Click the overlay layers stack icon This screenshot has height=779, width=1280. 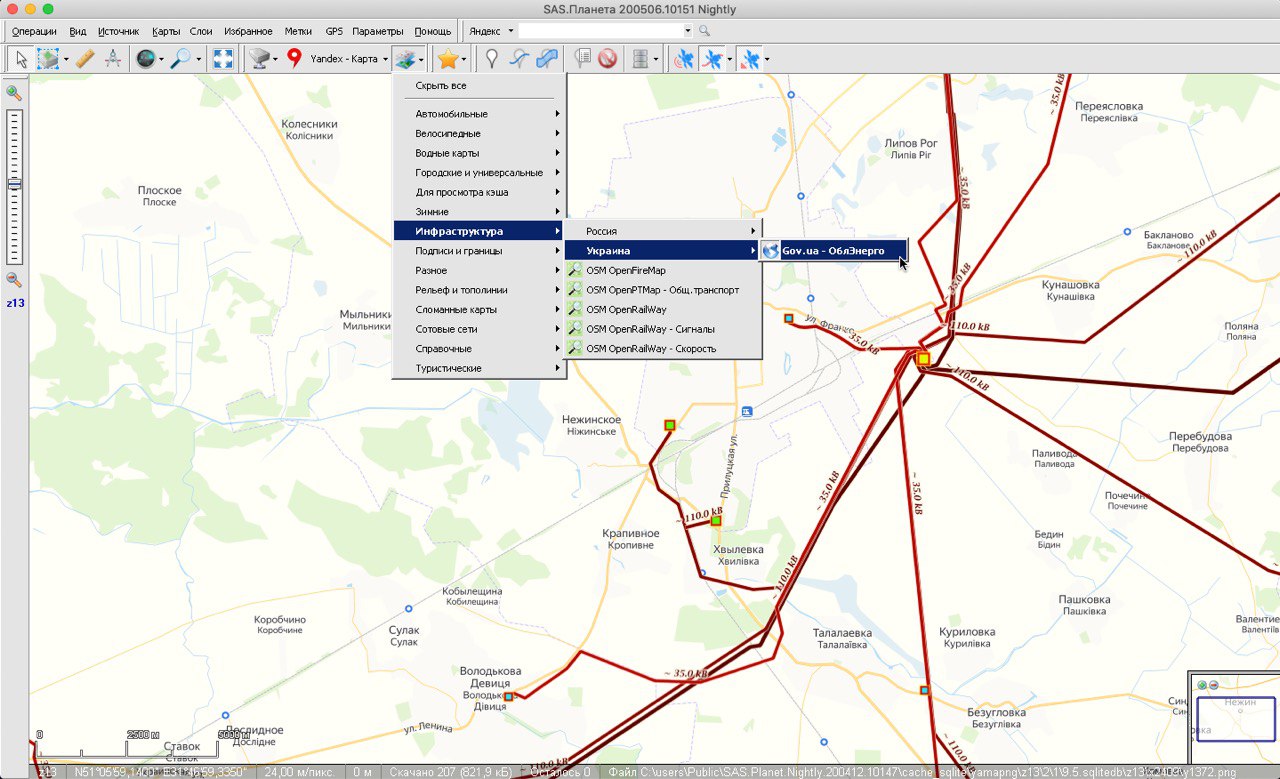[x=404, y=59]
